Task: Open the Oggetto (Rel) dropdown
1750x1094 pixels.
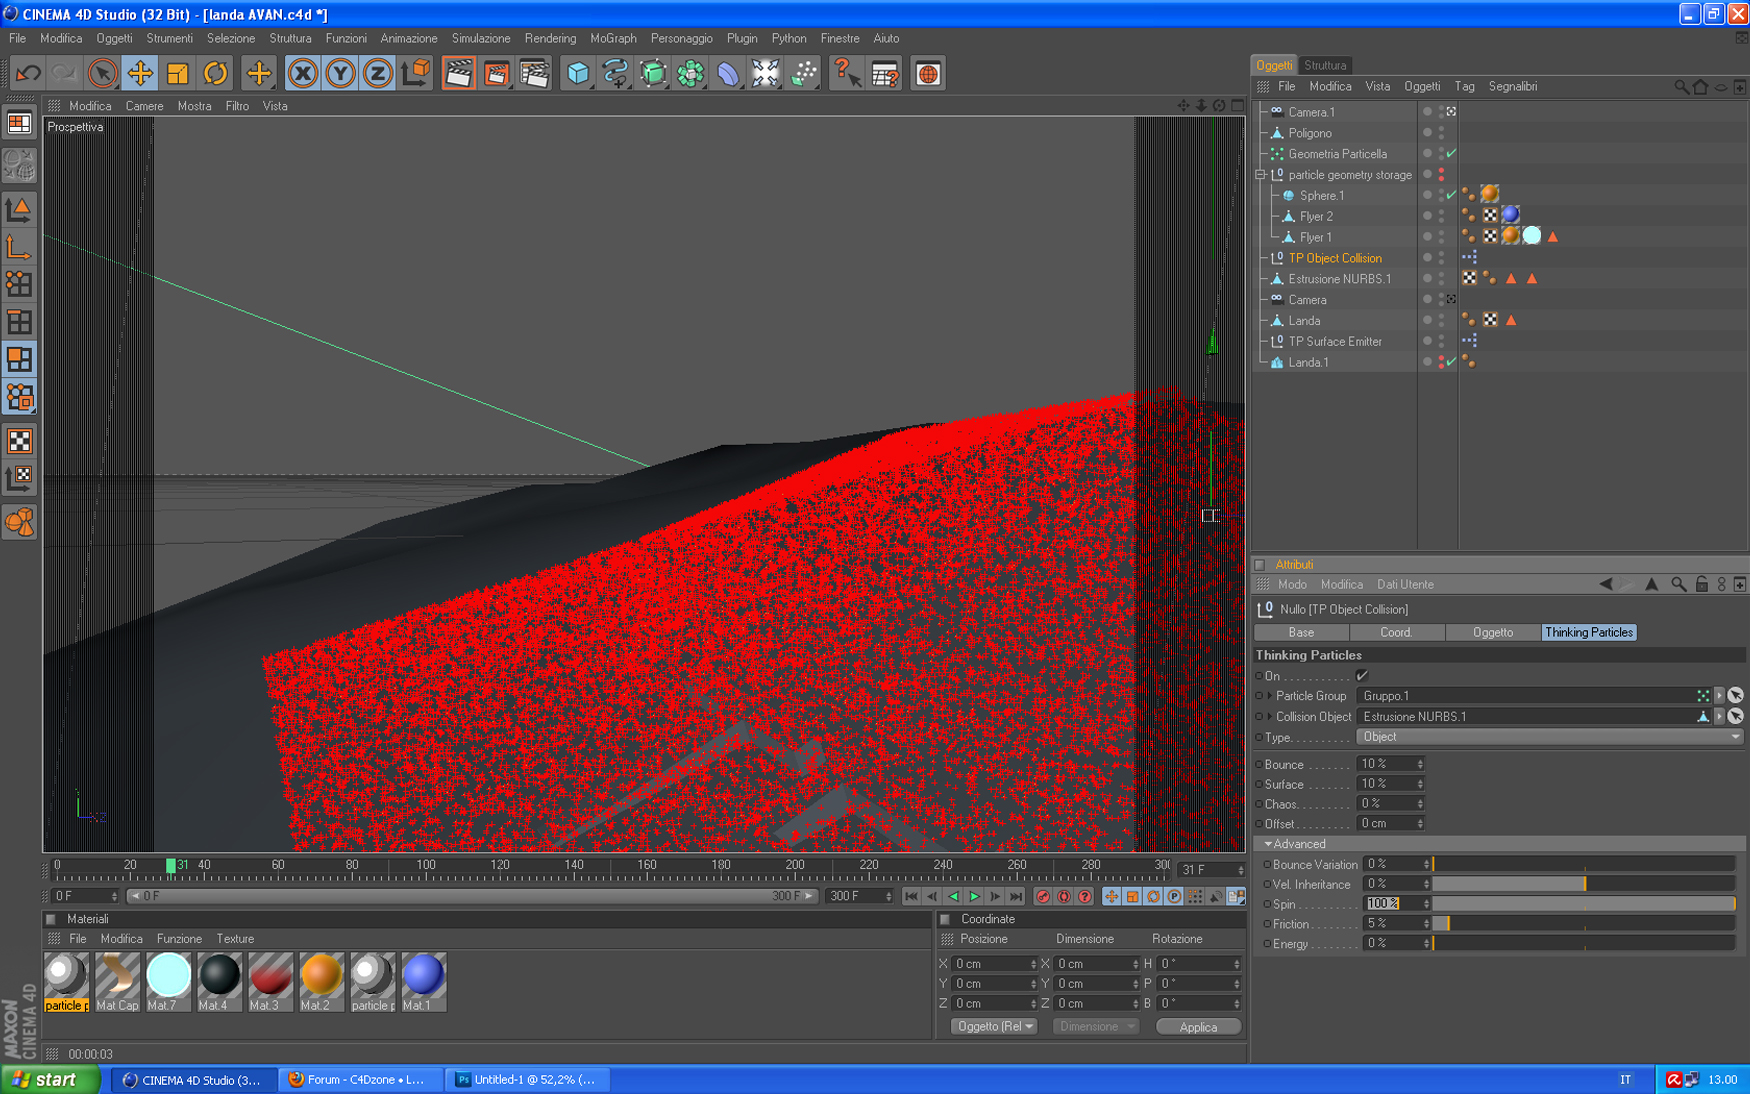Action: tap(993, 1027)
